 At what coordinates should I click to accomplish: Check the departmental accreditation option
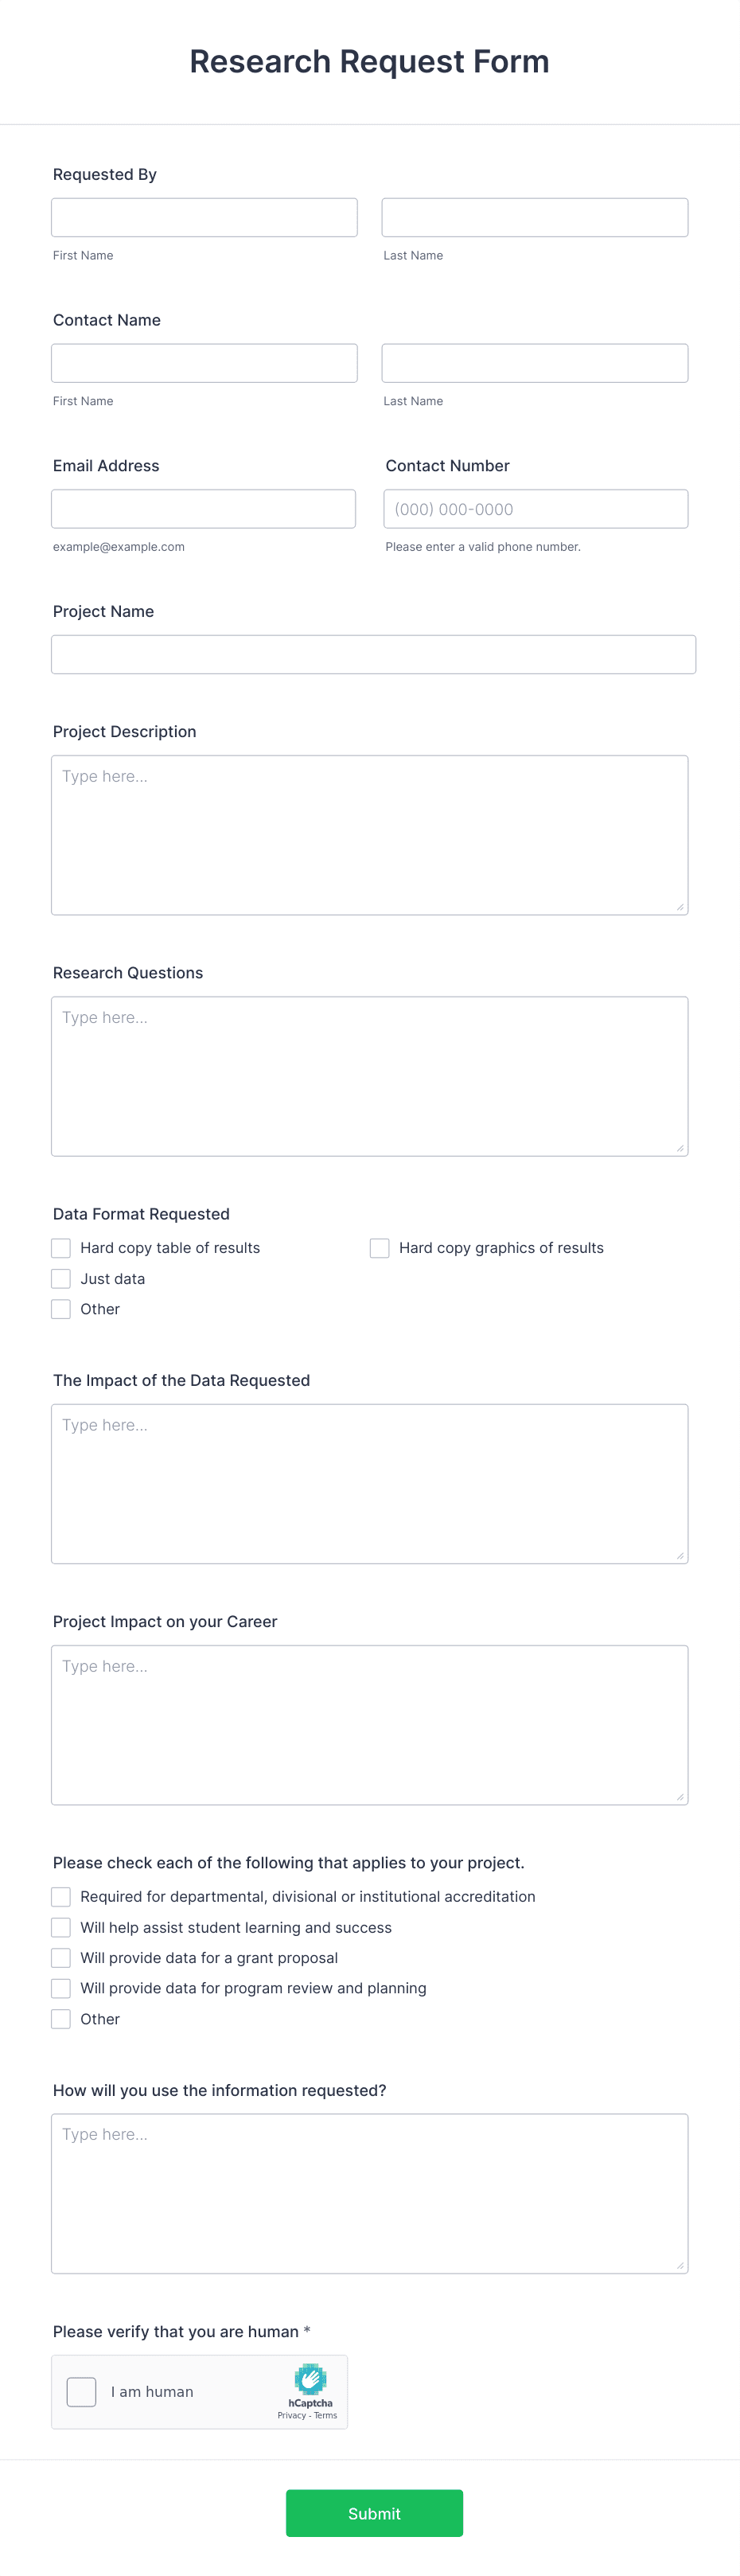[x=61, y=1896]
